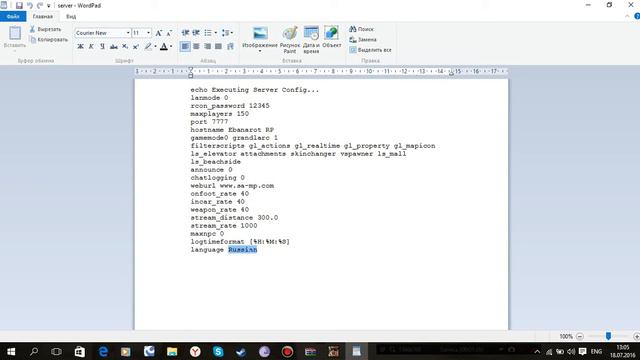Click Выделить все (select all) button
Screen dimensions: 640x360
click(371, 50)
